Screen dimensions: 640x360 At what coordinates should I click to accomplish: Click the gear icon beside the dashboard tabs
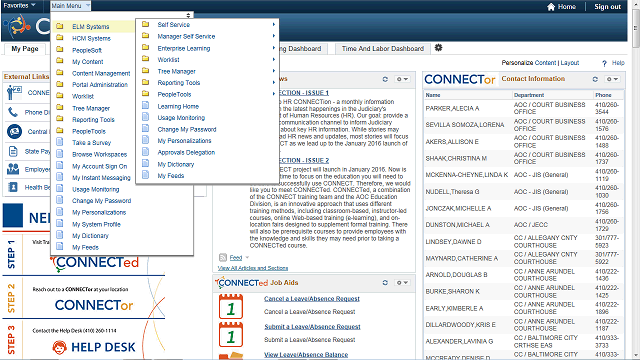[x=438, y=48]
